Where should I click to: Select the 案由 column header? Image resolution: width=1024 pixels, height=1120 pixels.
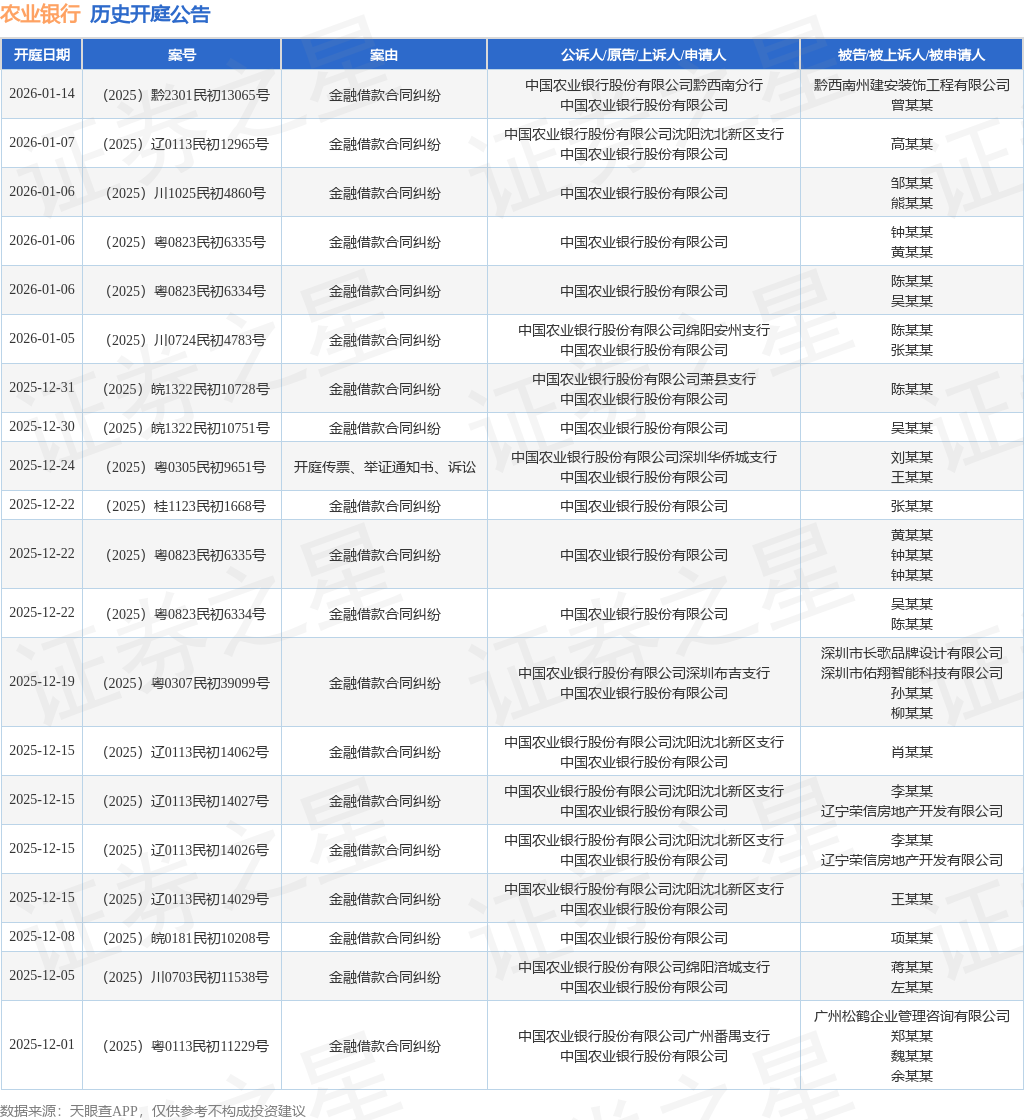pyautogui.click(x=384, y=55)
